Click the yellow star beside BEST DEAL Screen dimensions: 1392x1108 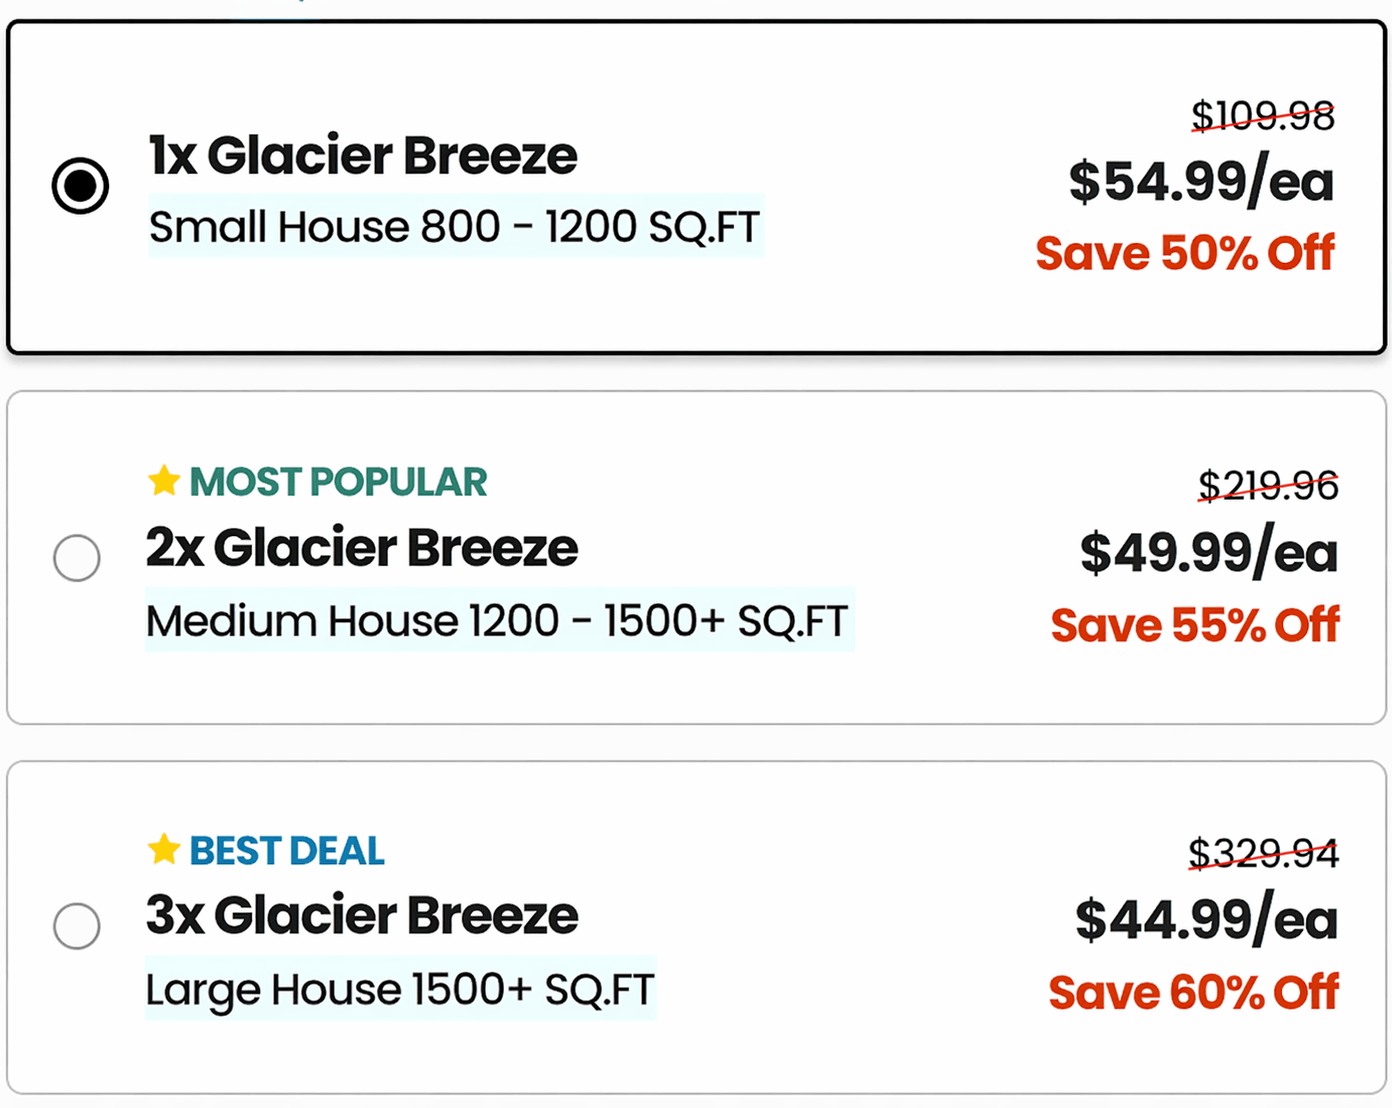[163, 849]
